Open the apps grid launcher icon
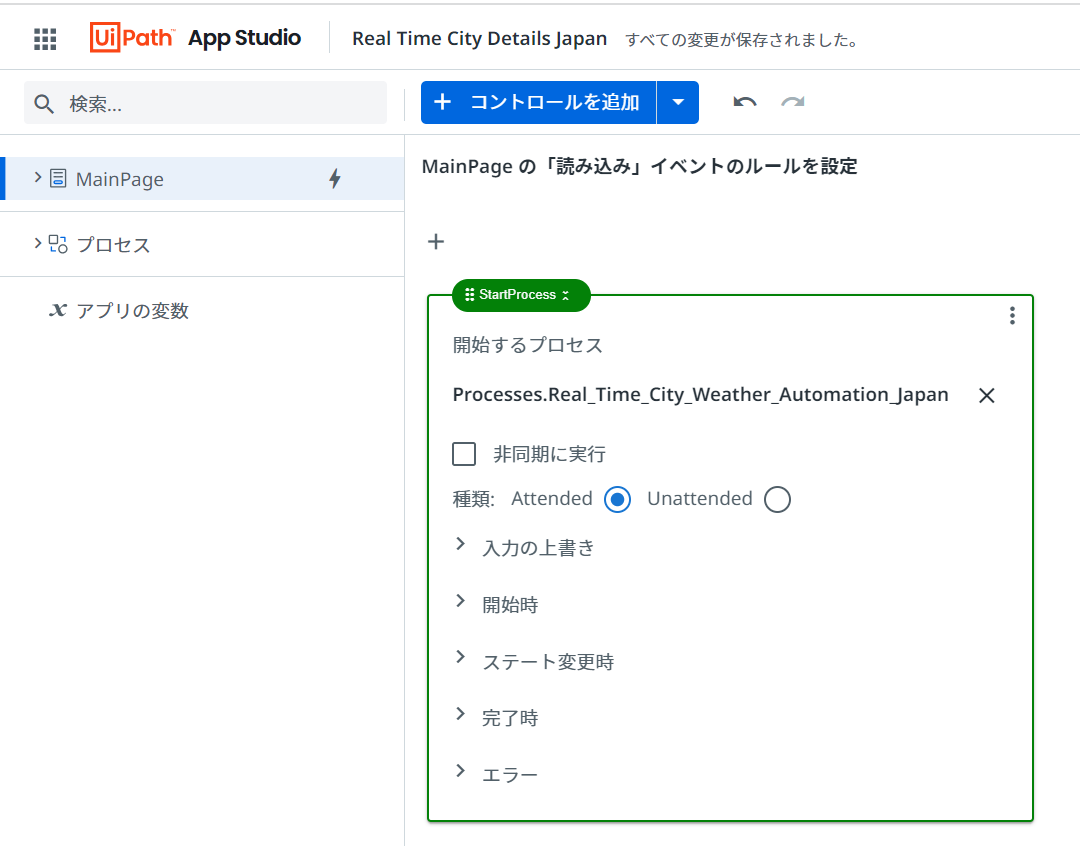 45,39
